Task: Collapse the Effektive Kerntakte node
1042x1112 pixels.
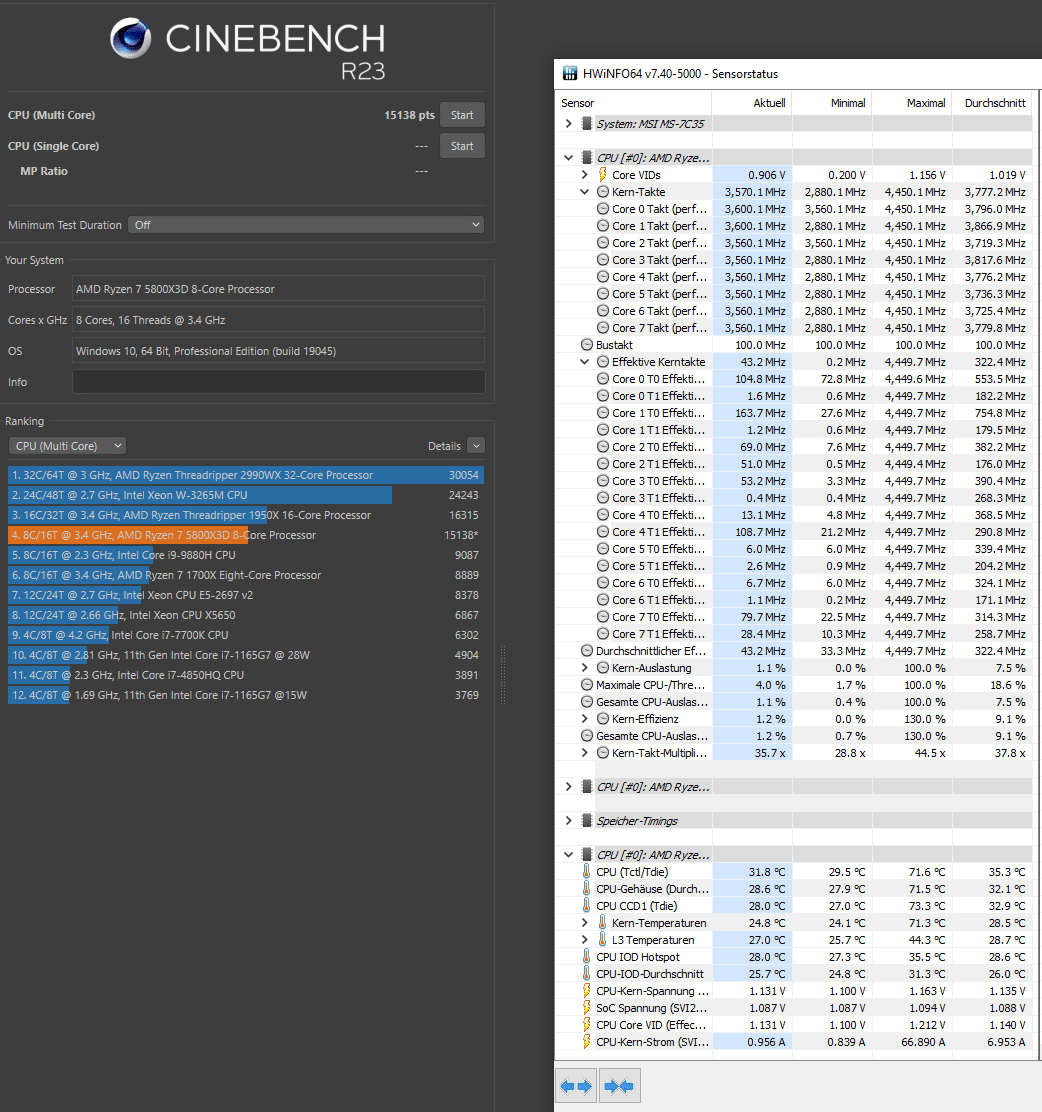Action: point(584,362)
